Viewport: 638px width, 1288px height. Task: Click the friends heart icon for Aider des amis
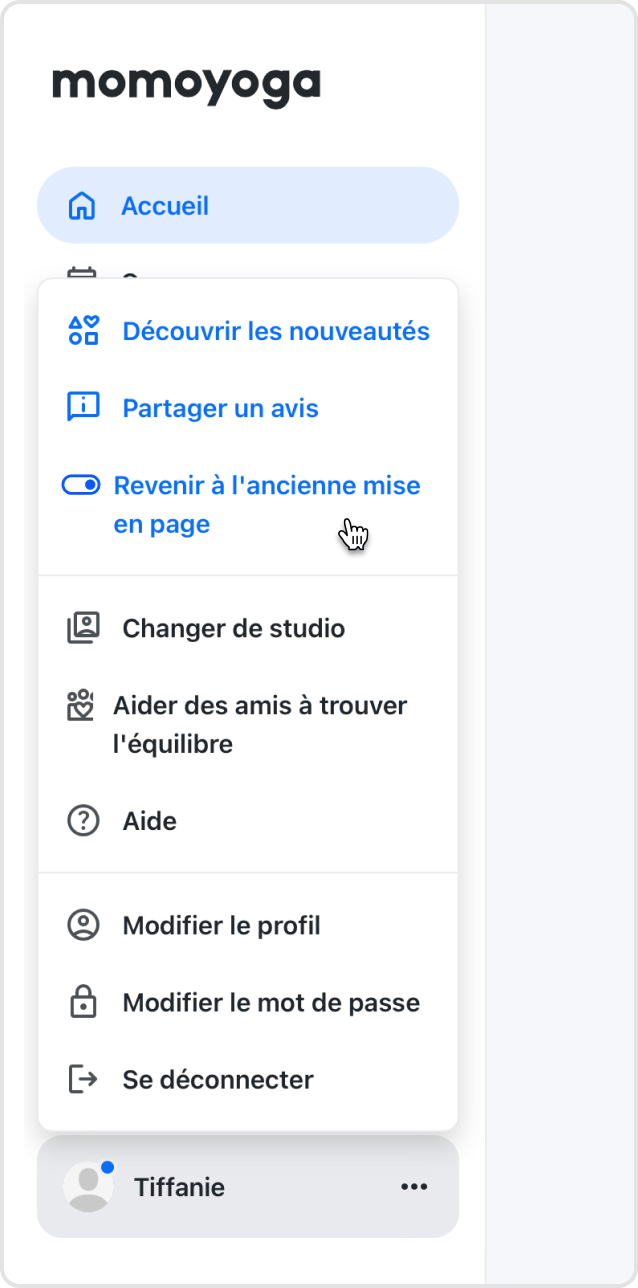(79, 705)
